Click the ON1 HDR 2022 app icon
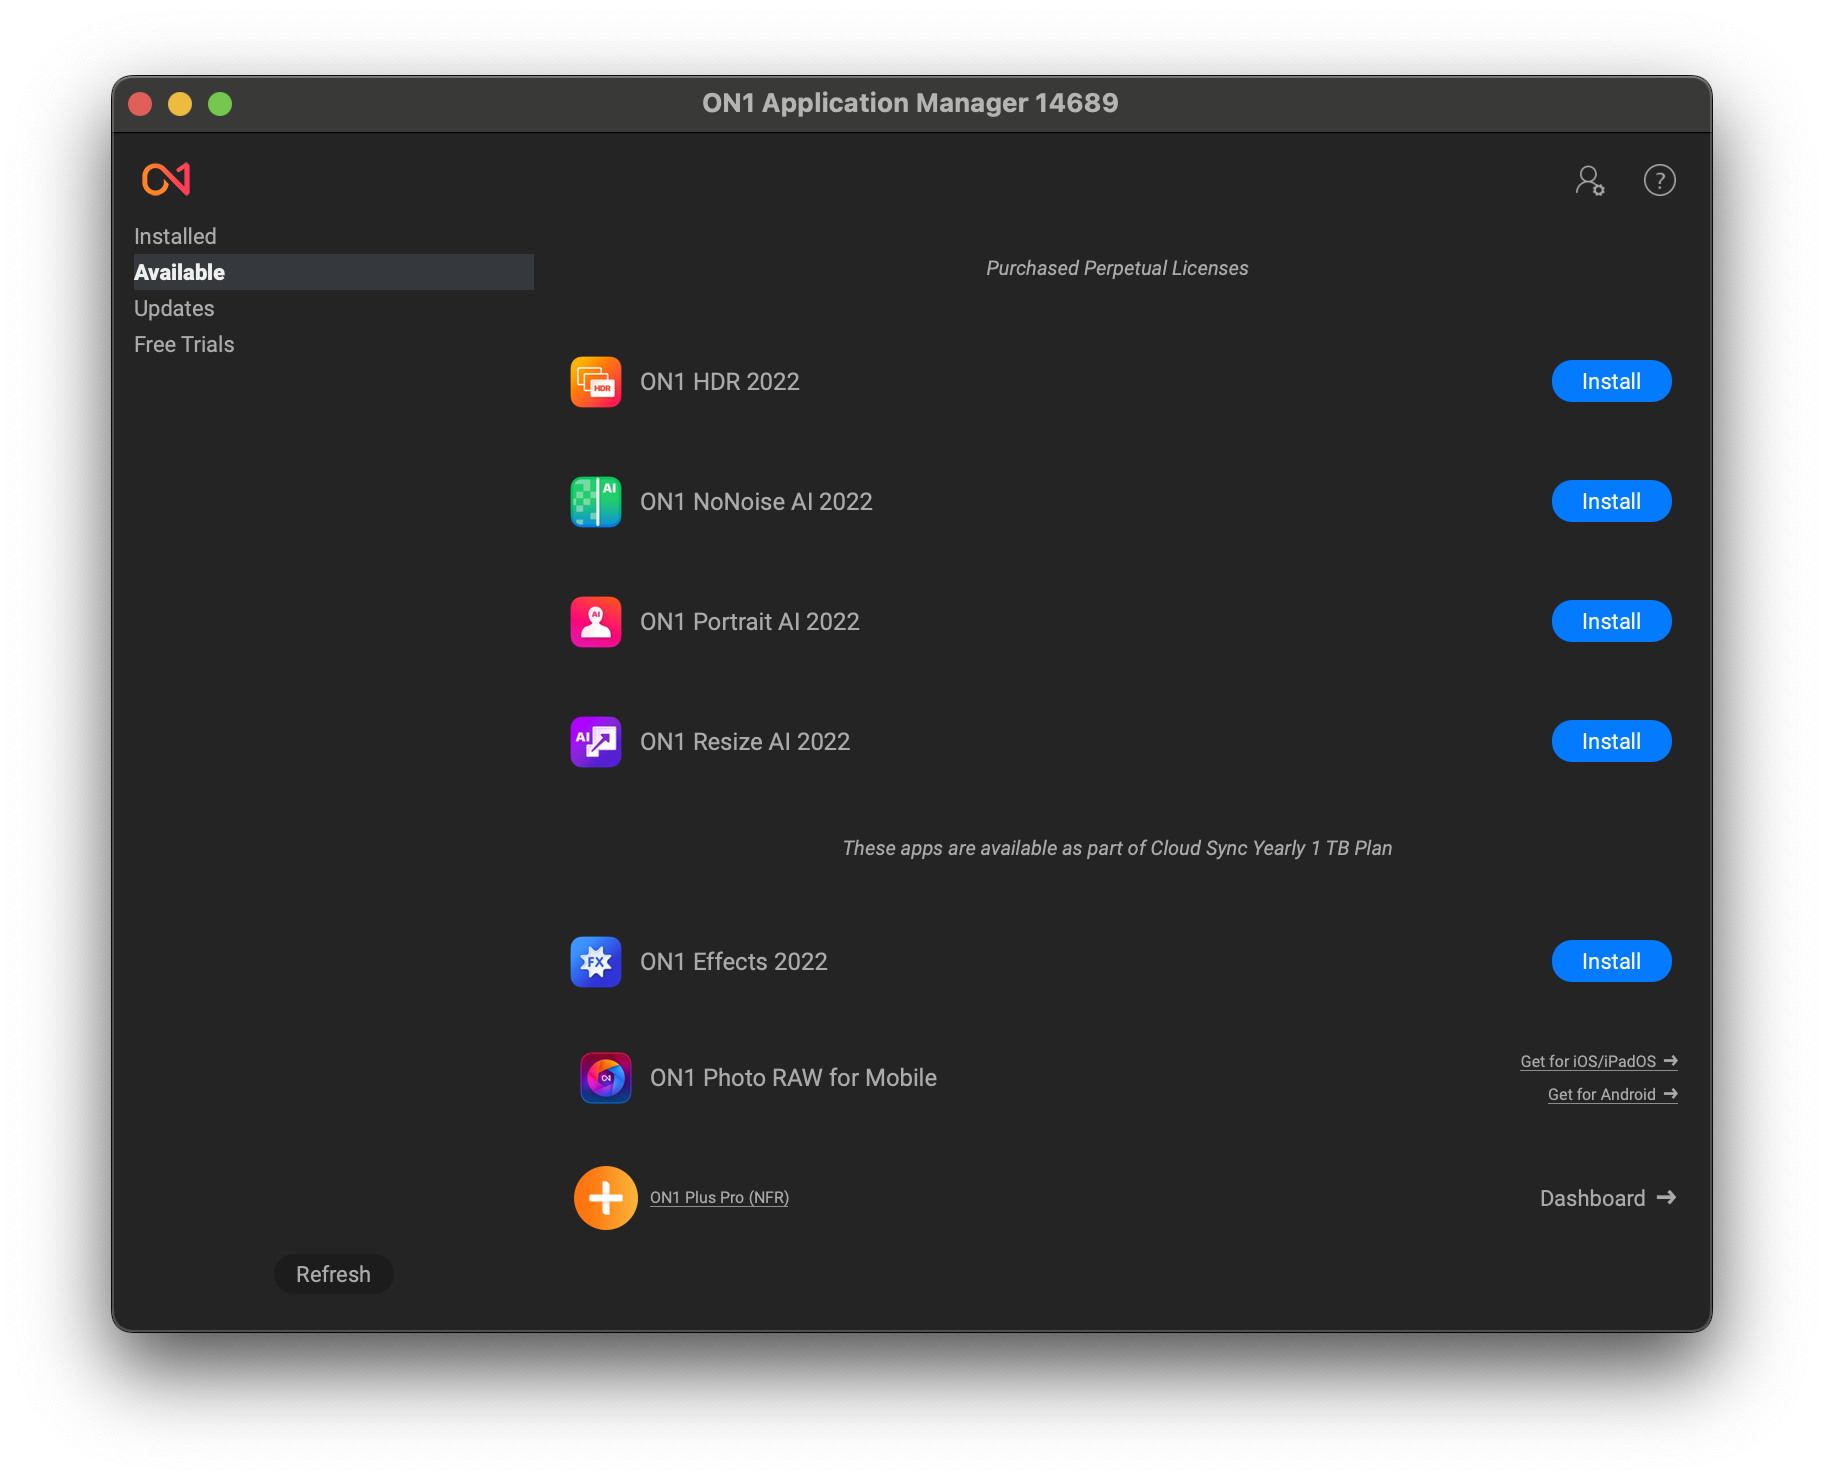The image size is (1824, 1480). pyautogui.click(x=596, y=382)
